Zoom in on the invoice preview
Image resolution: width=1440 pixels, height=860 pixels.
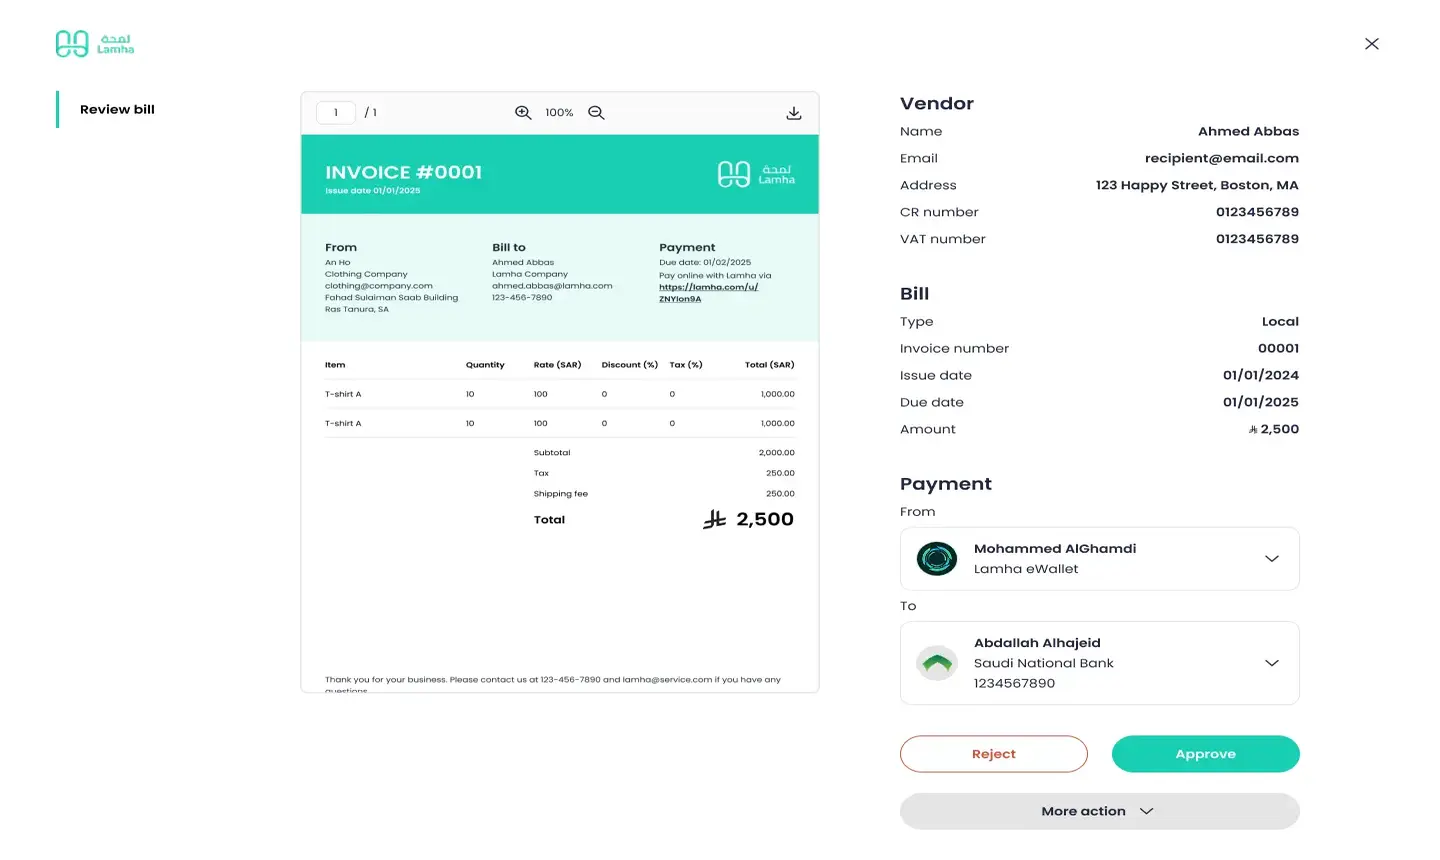[523, 113]
